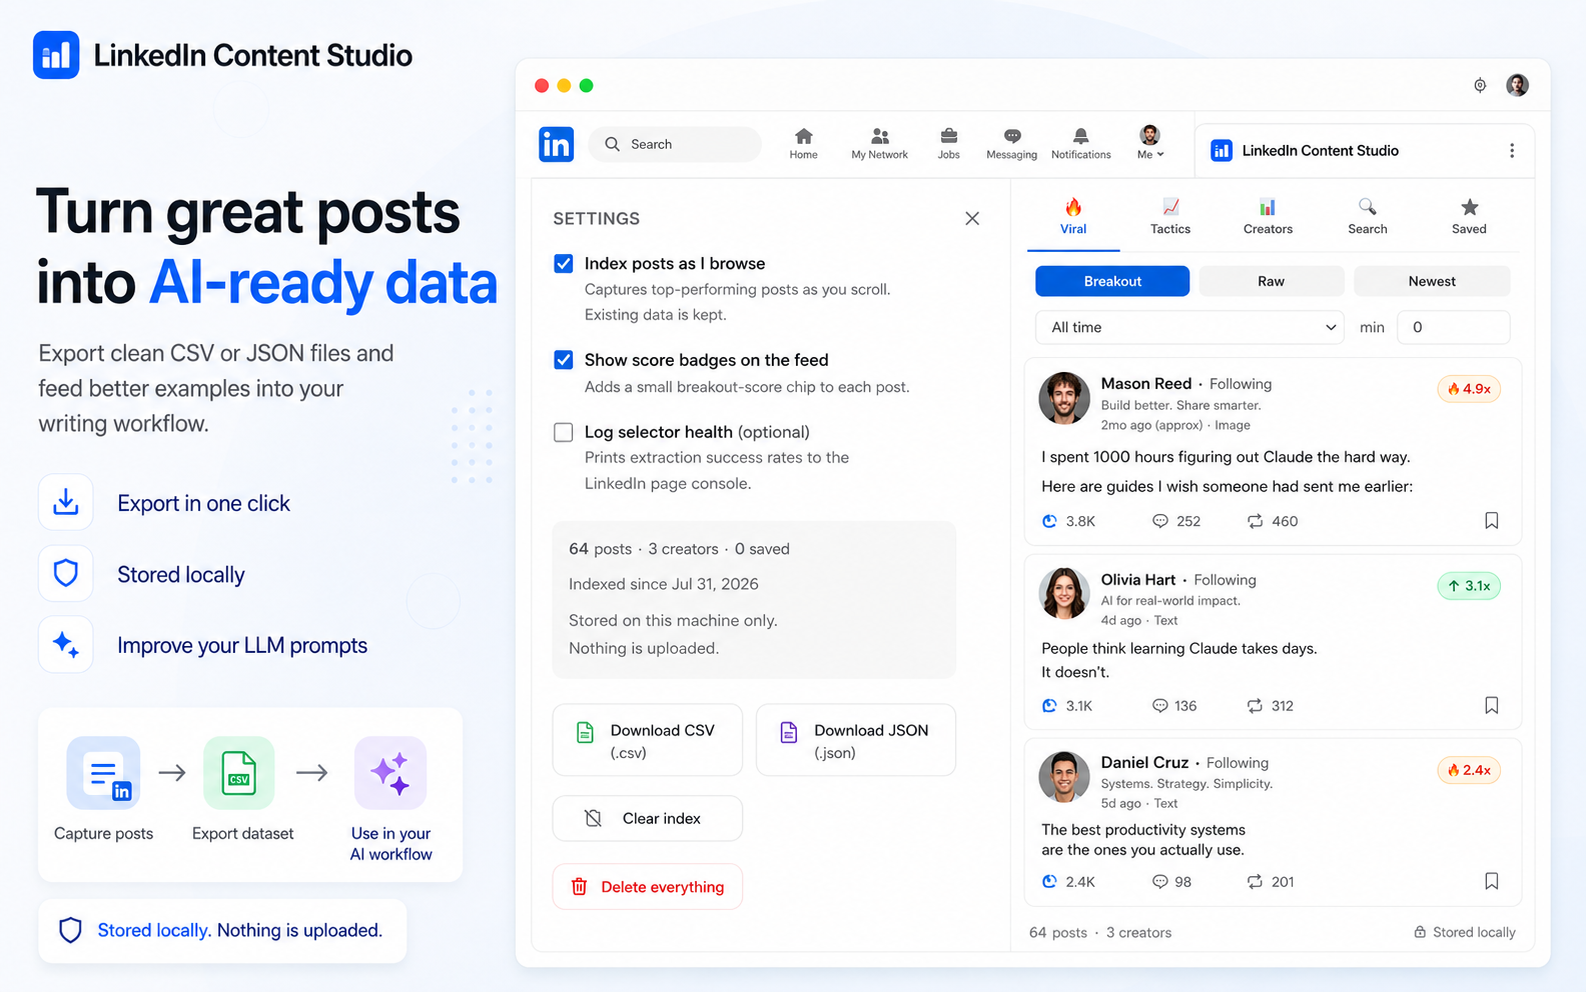Click Daniel Cruz's avatar
Screen dimensions: 1586x992
1064,777
